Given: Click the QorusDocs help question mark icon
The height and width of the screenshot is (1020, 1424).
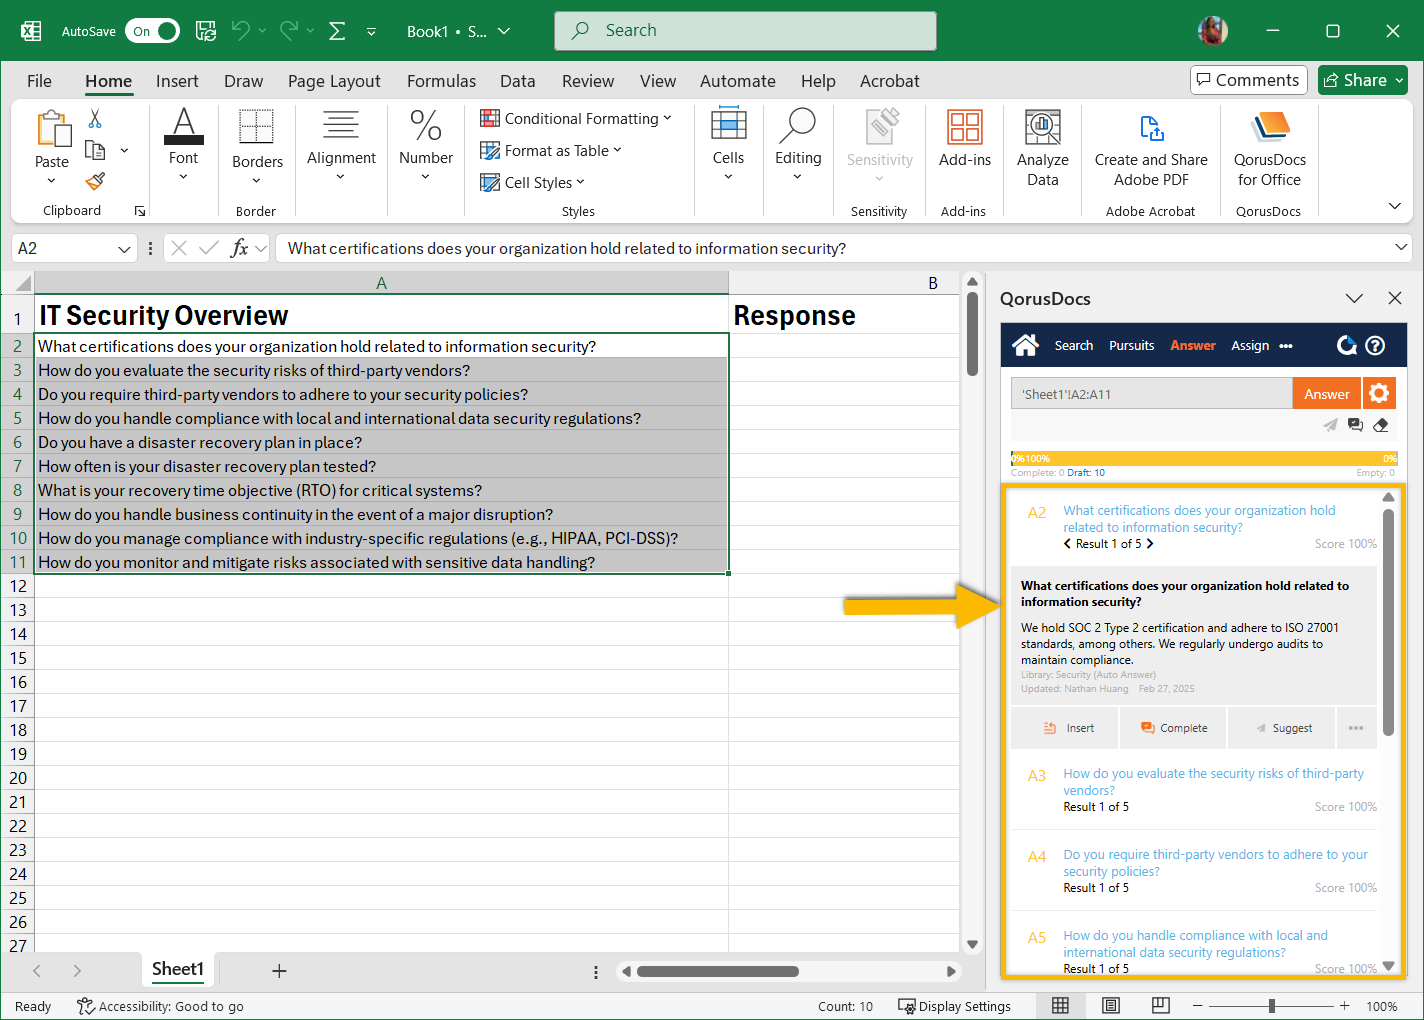Looking at the screenshot, I should click(x=1375, y=346).
